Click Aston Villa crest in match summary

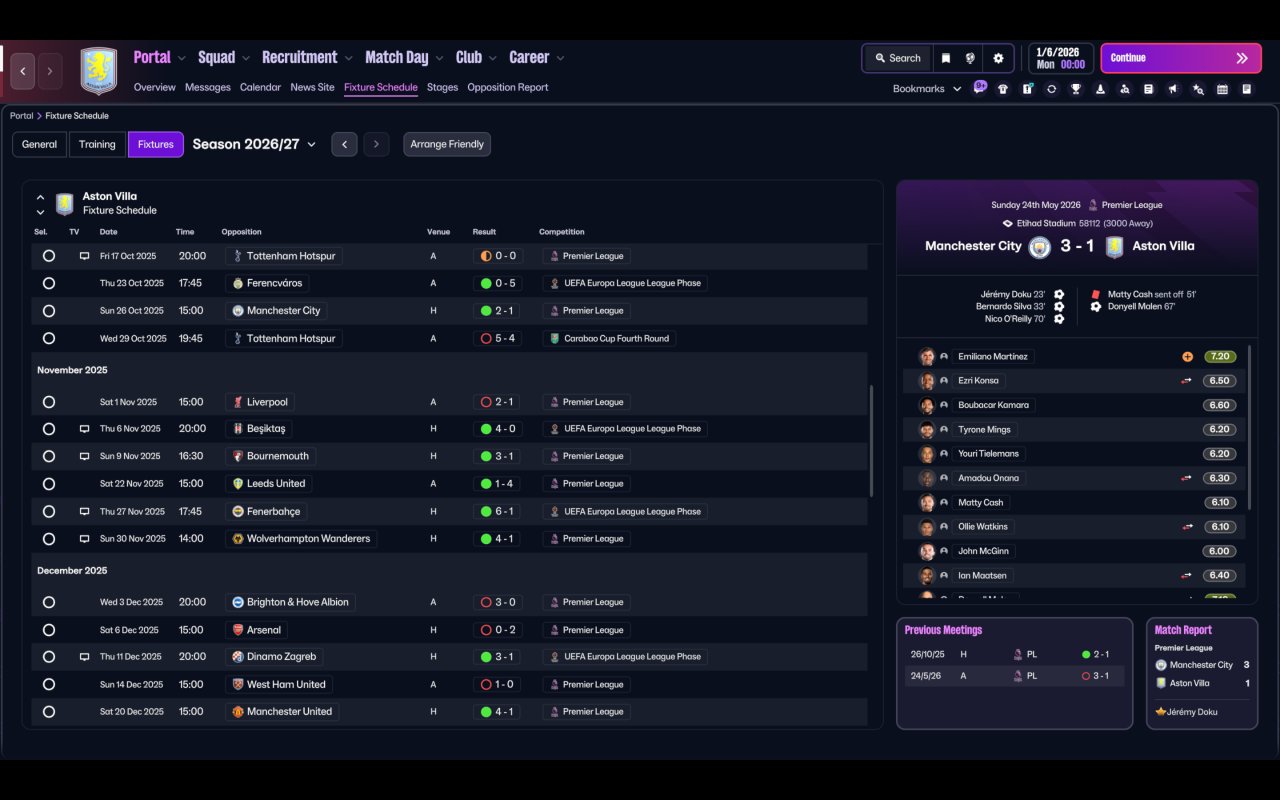point(1114,247)
